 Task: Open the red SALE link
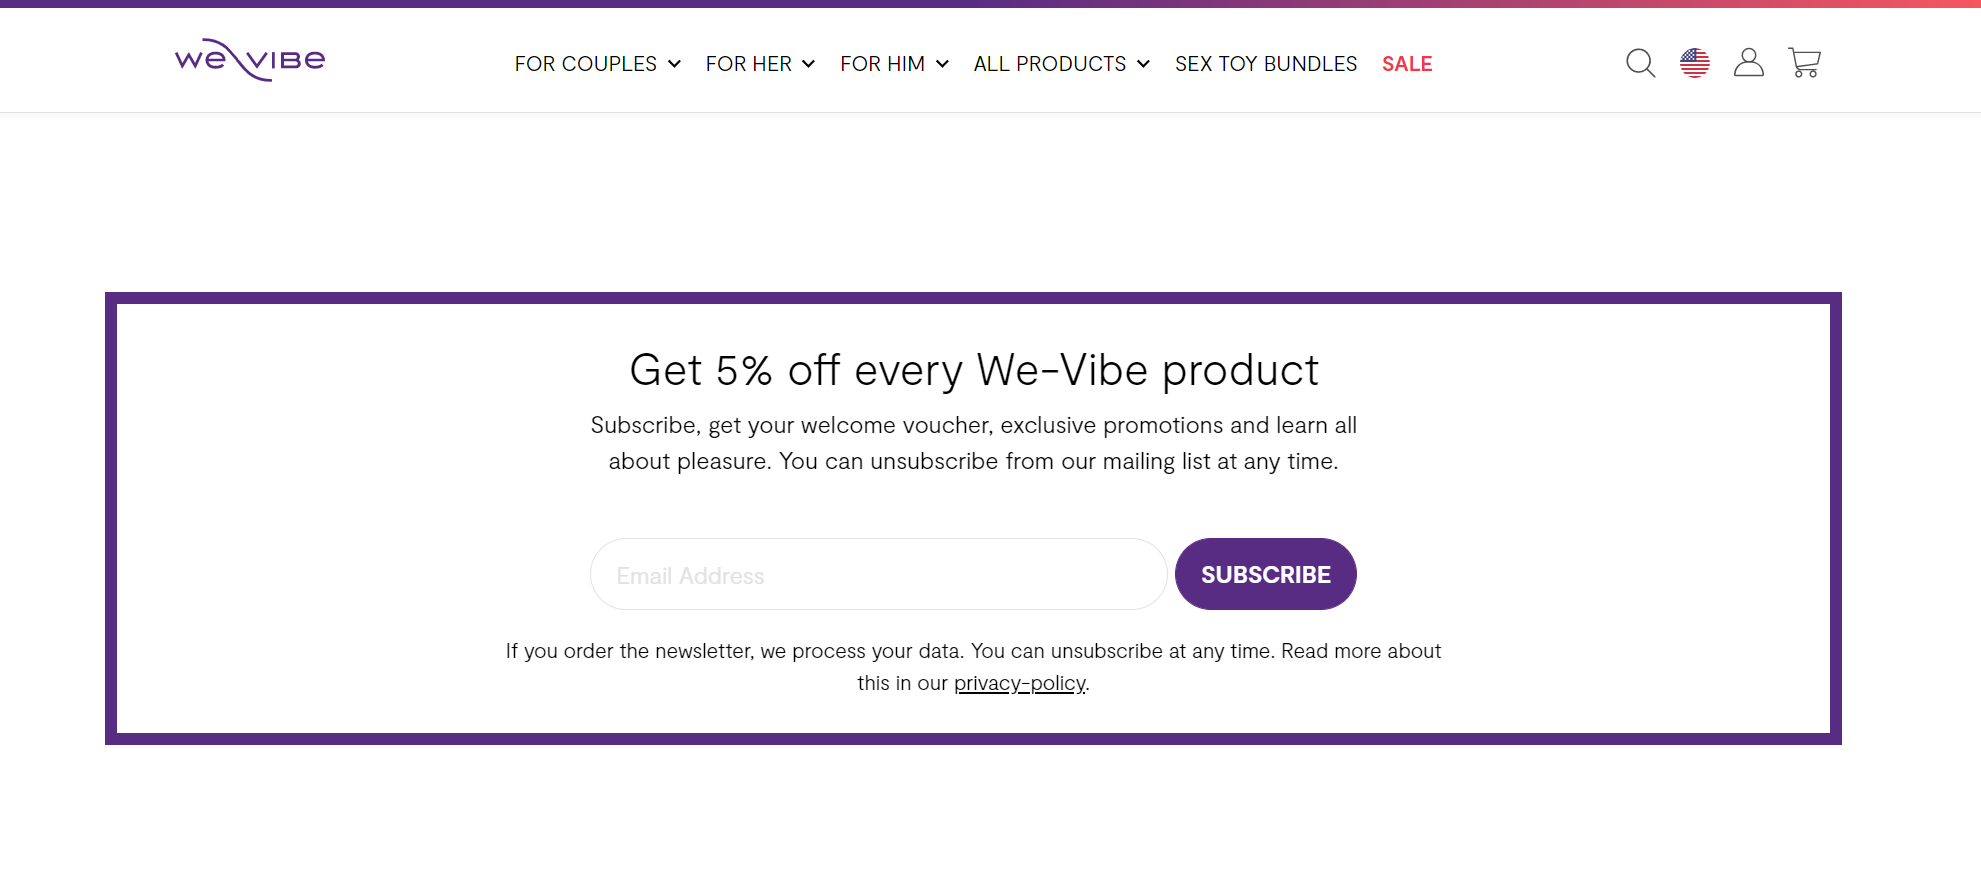pos(1407,64)
